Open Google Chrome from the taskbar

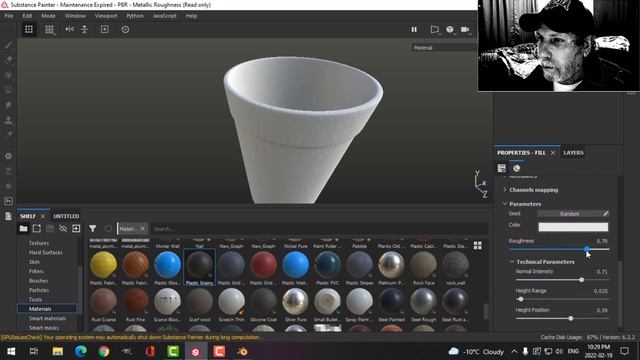(104, 351)
